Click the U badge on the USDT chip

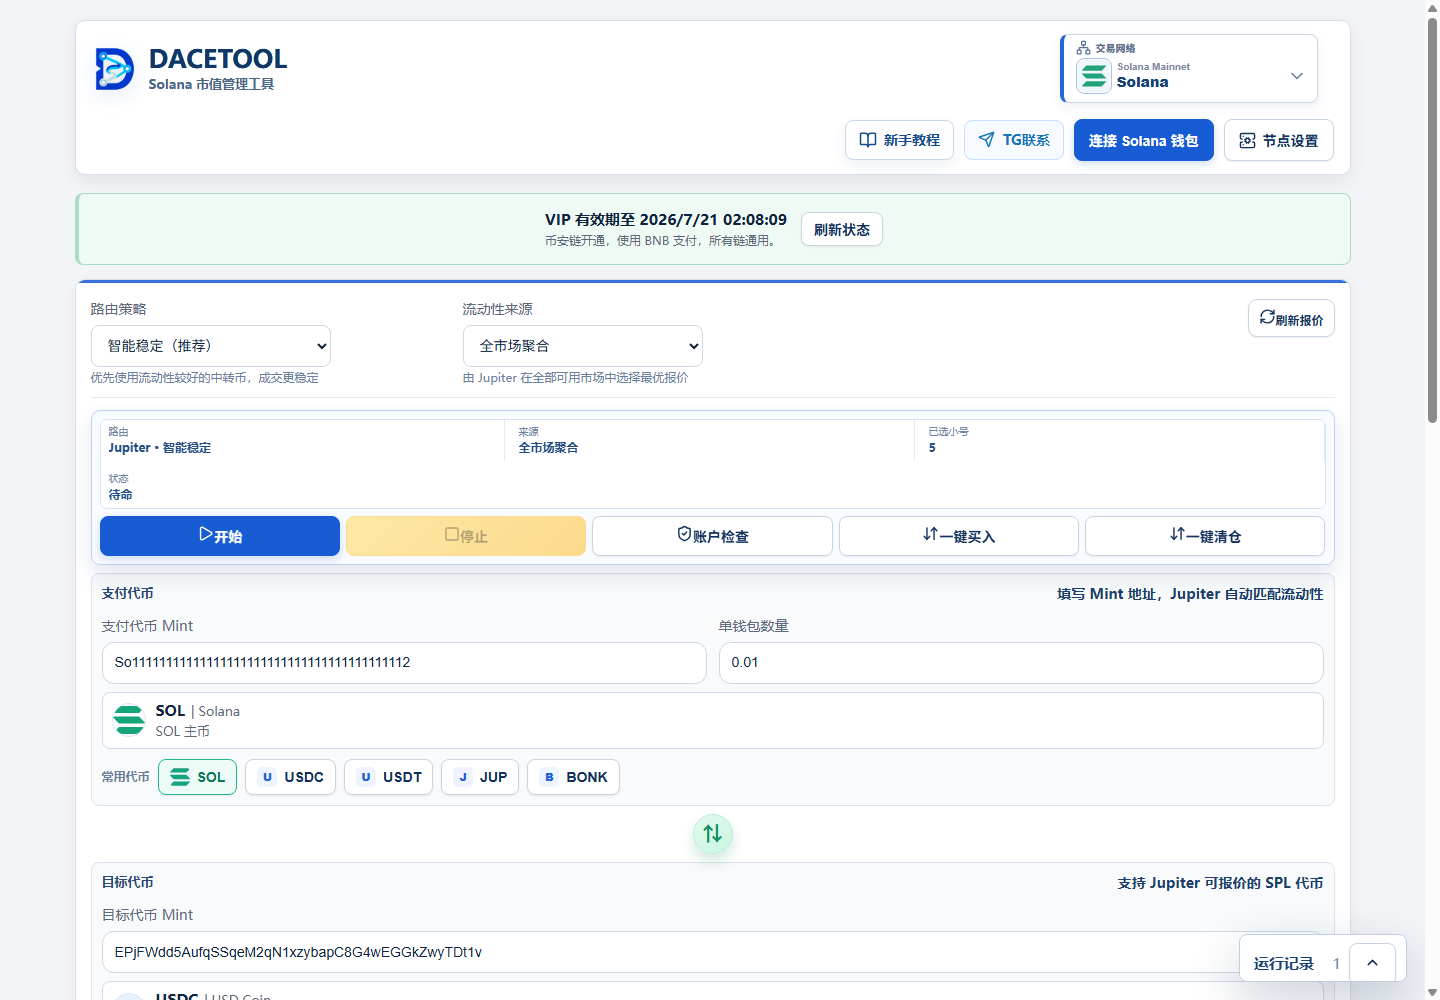coord(366,777)
